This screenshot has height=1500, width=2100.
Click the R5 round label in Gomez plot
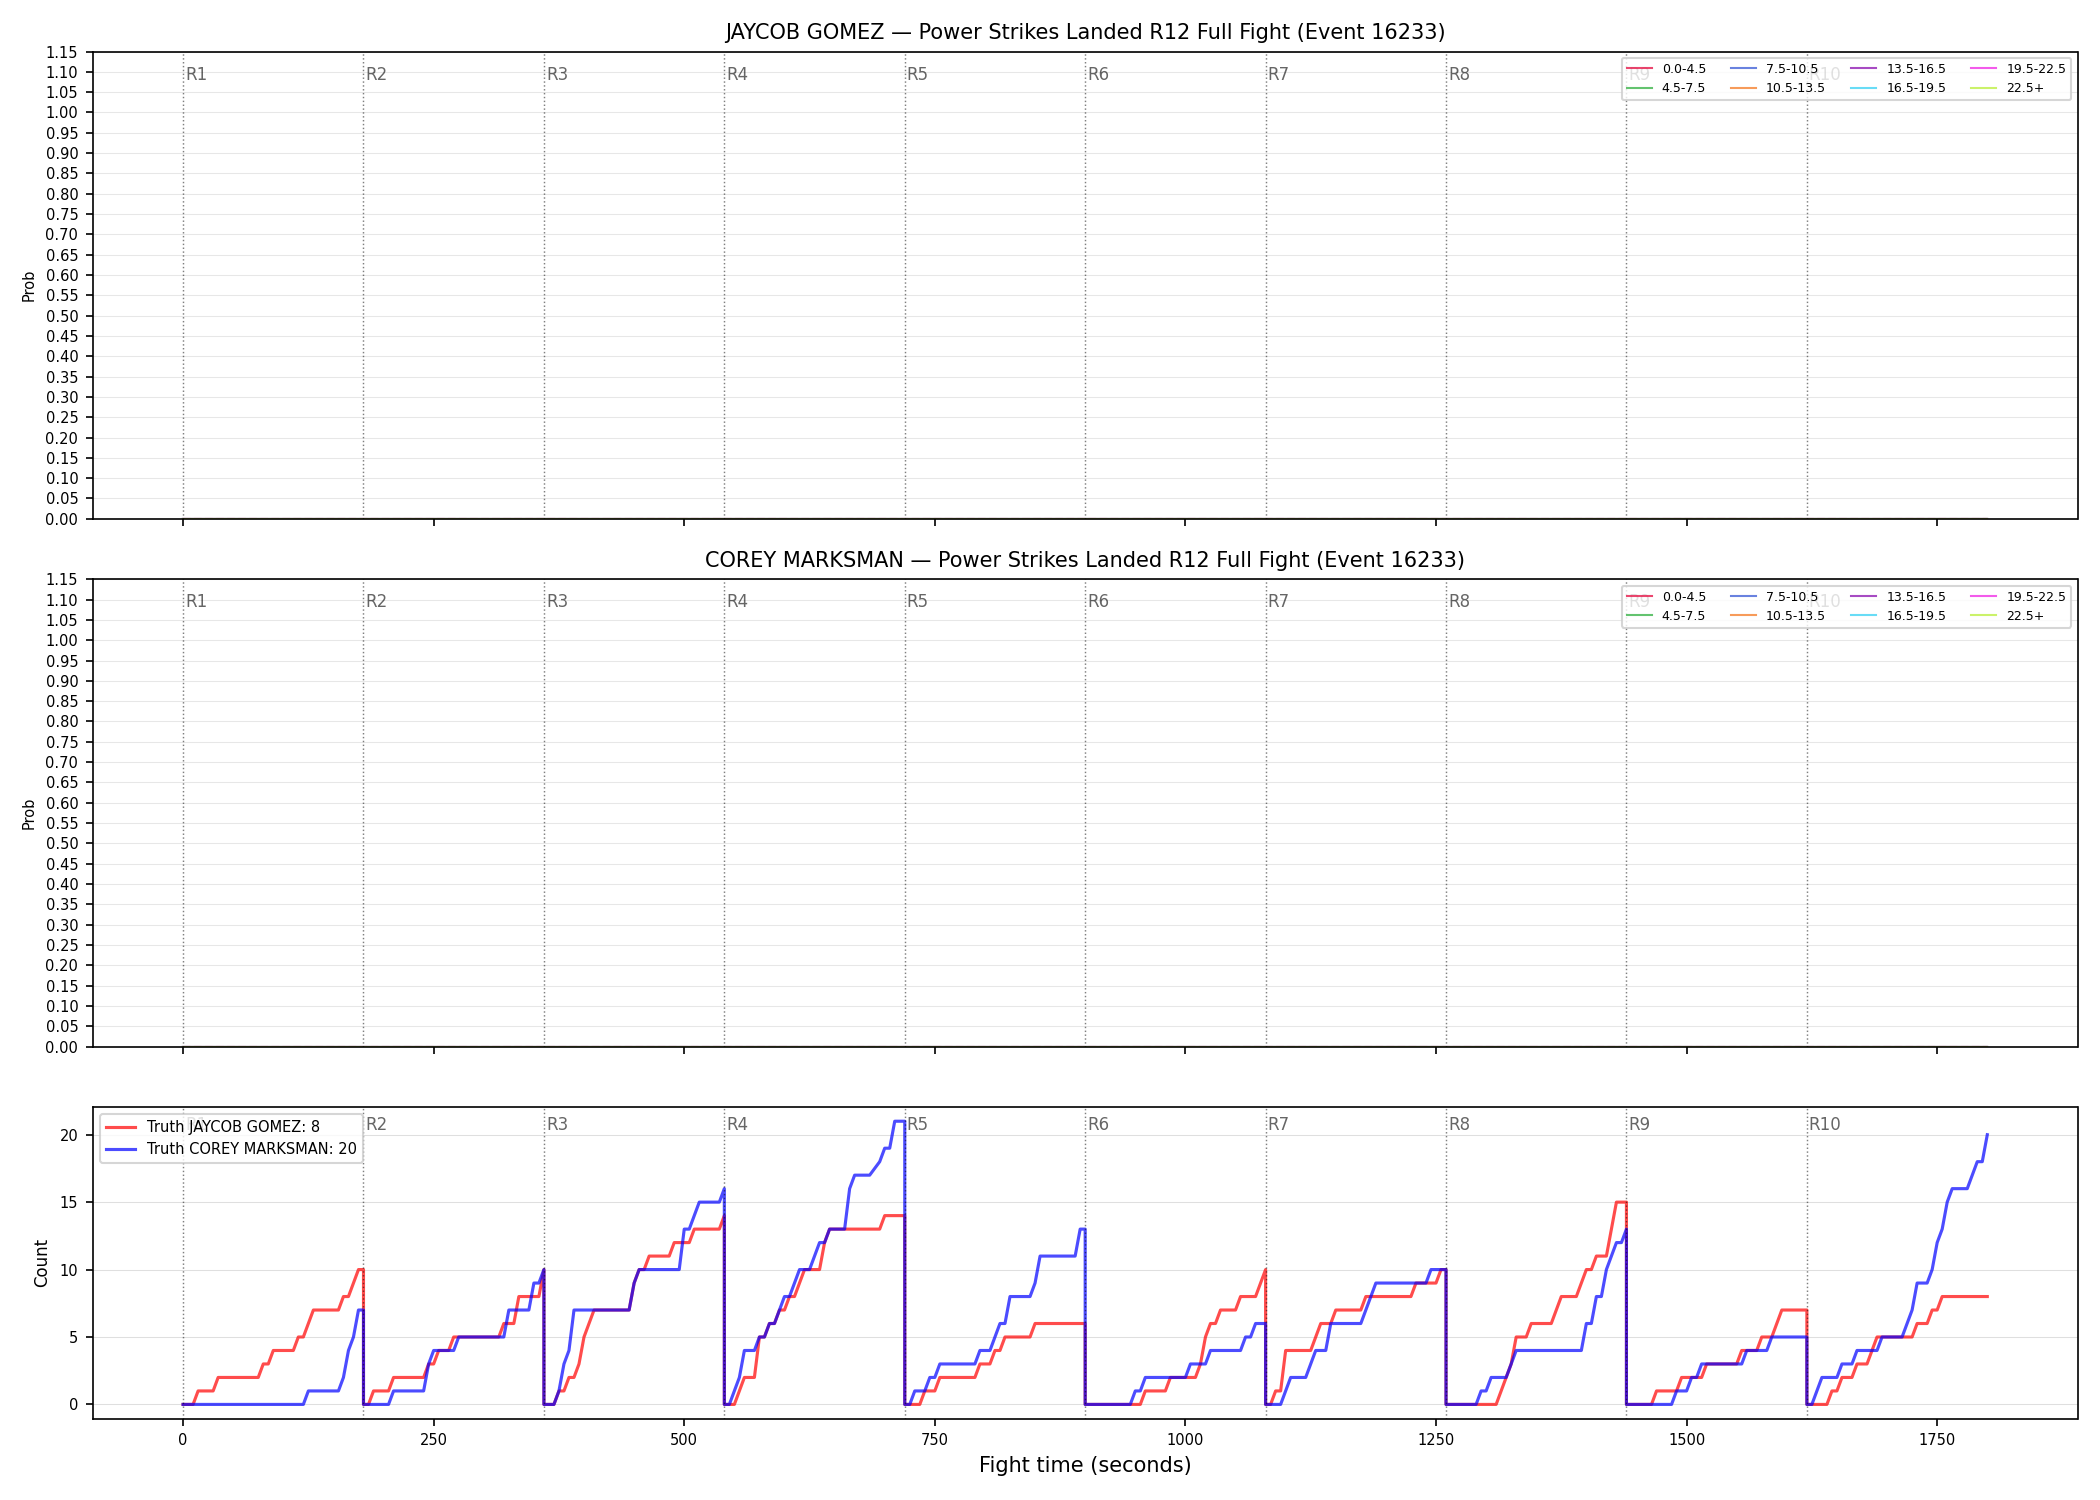tap(917, 74)
